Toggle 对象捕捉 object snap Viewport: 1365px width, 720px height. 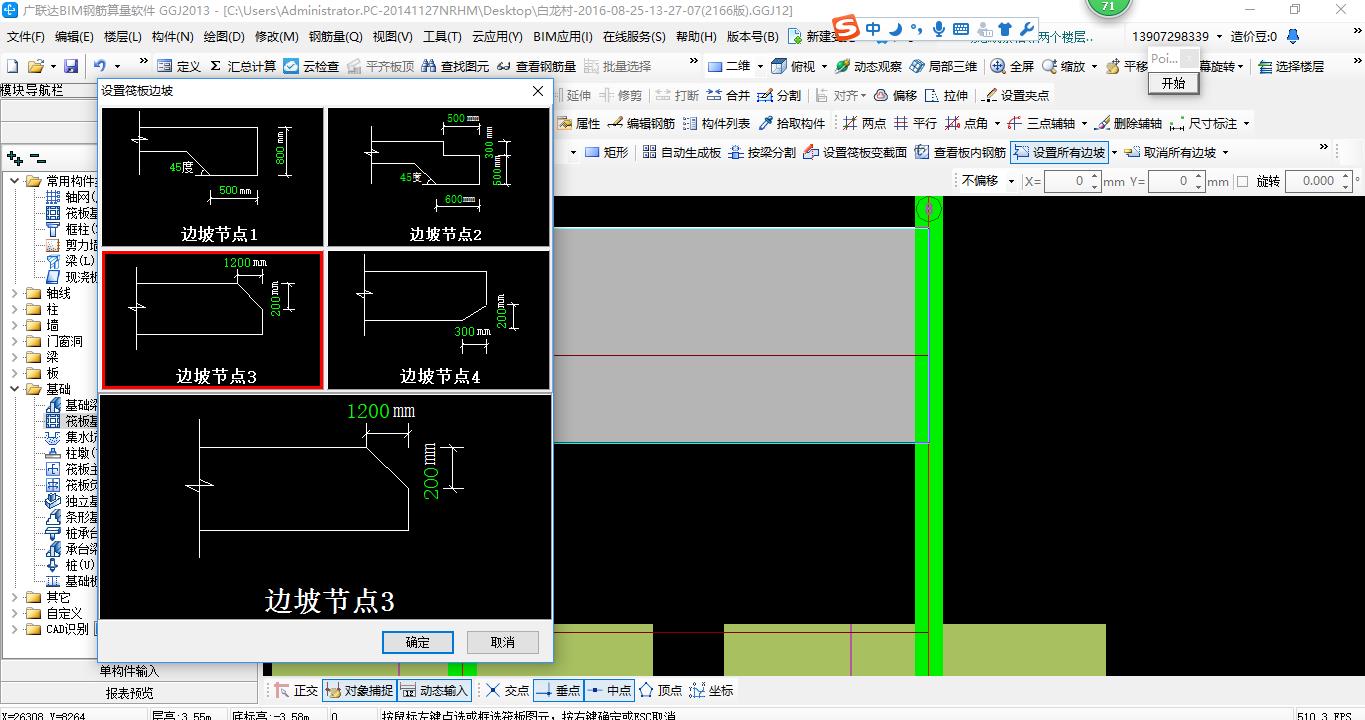tap(359, 690)
